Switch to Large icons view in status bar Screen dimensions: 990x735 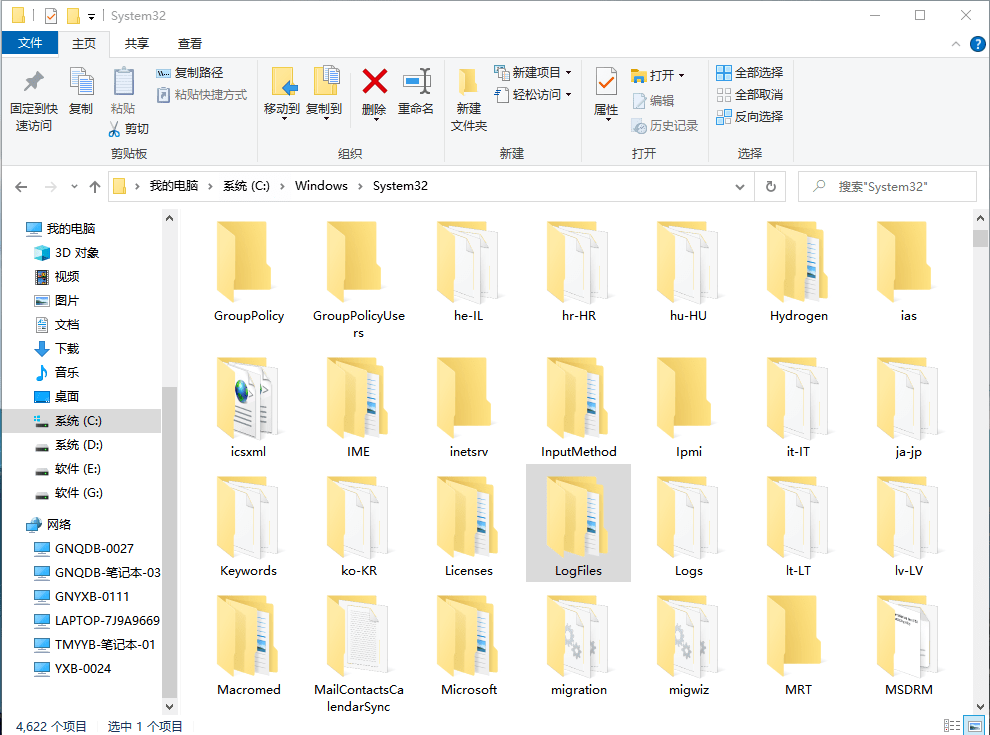975,726
